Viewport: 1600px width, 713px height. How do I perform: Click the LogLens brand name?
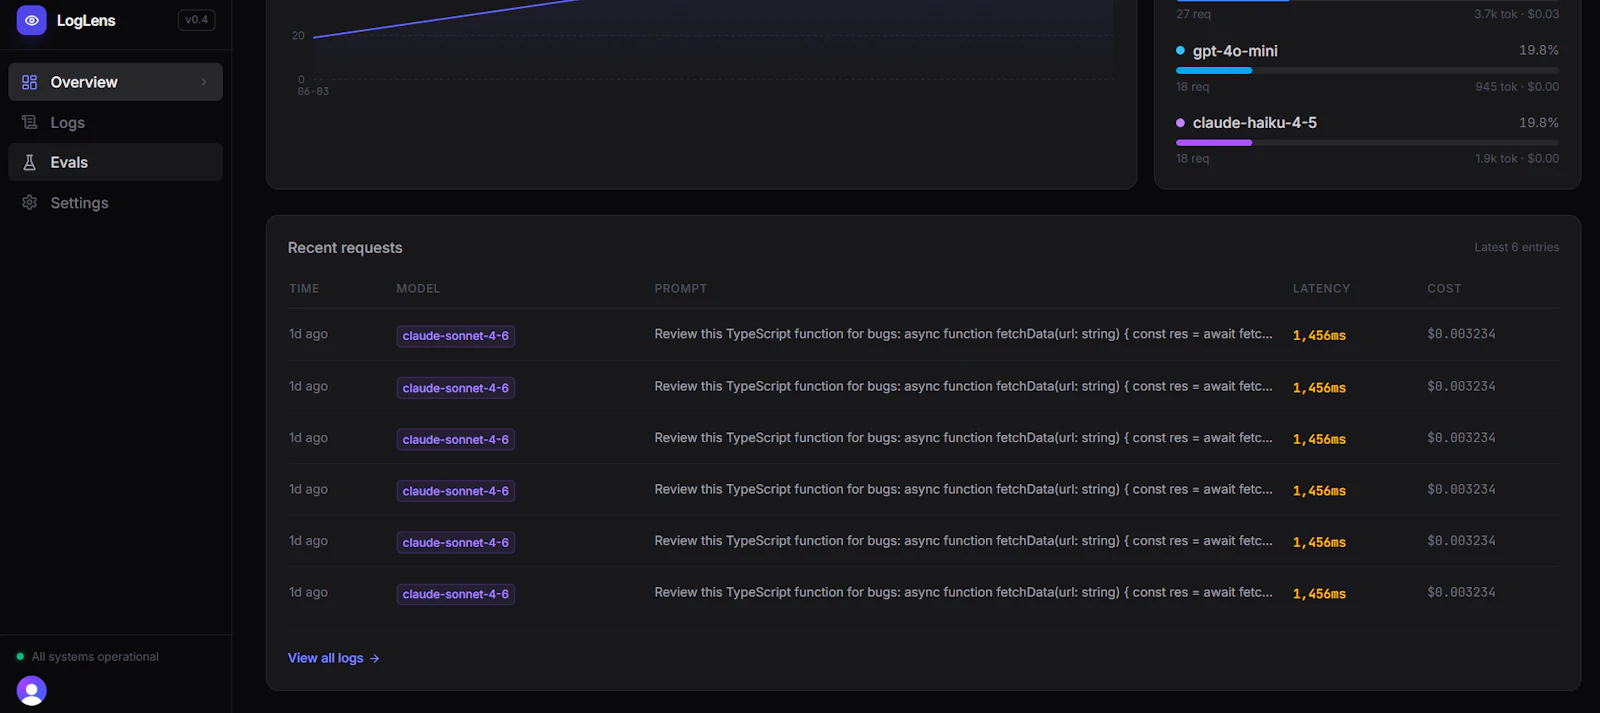pyautogui.click(x=86, y=20)
